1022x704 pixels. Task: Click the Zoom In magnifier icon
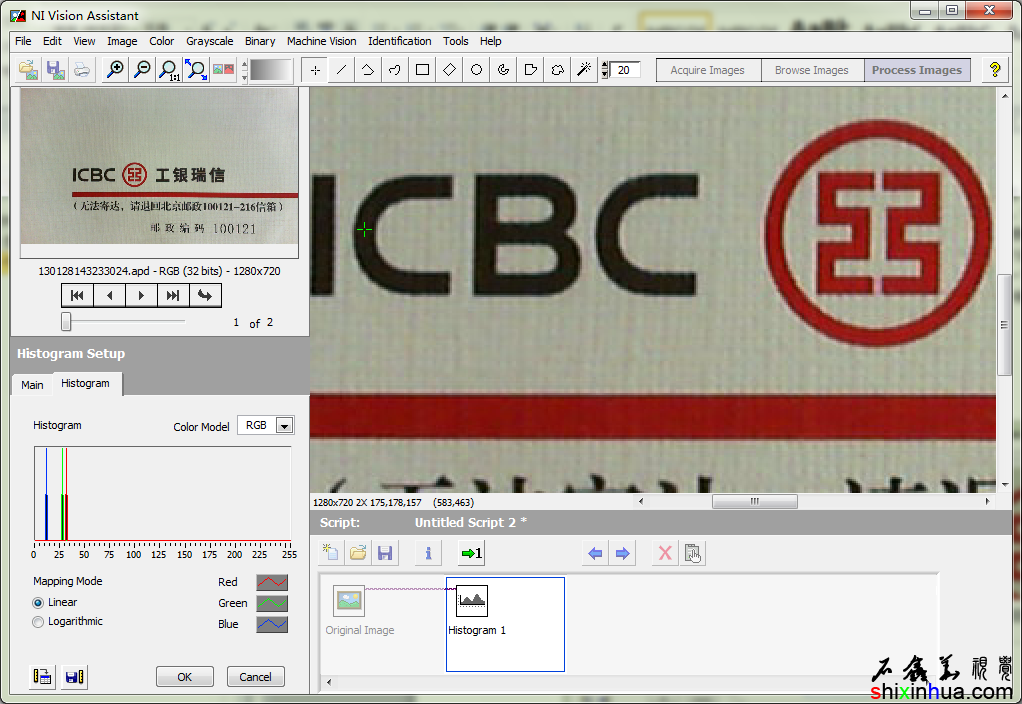point(116,70)
